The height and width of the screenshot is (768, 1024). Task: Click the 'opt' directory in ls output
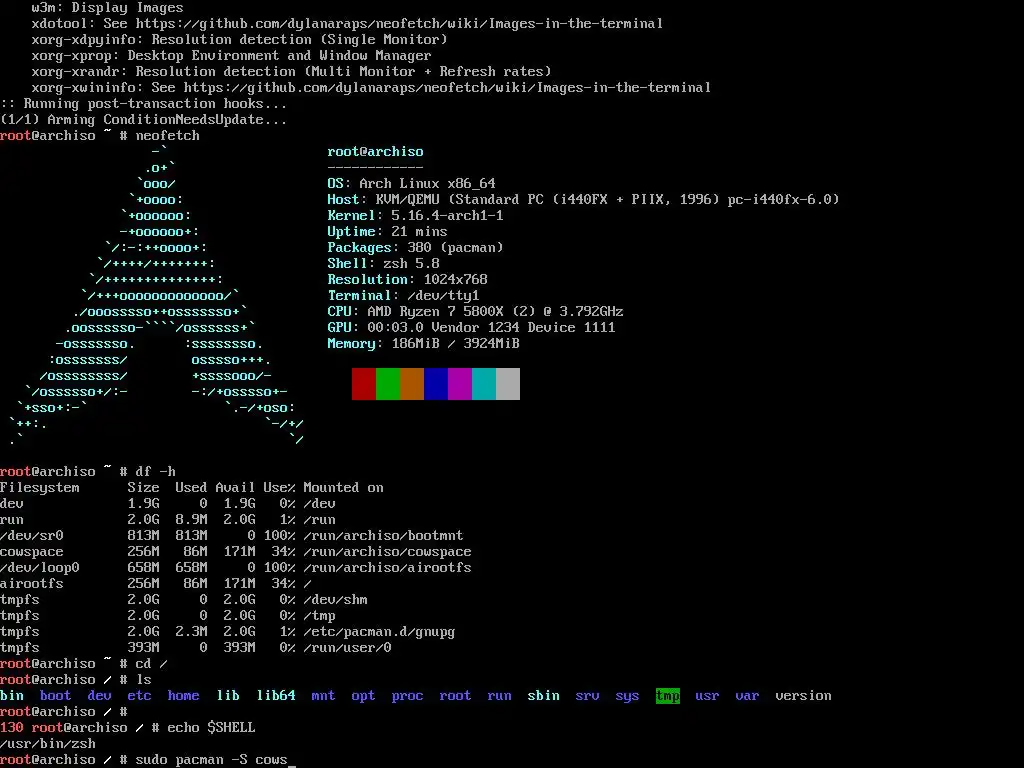point(363,696)
